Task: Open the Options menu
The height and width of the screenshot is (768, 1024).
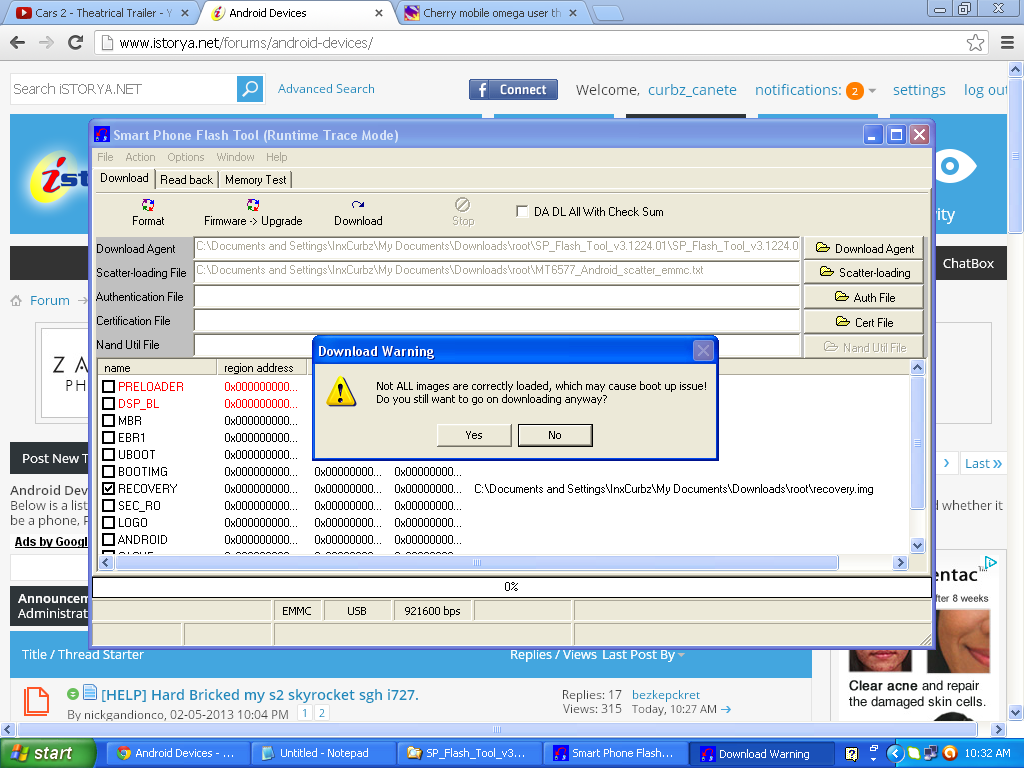Action: click(x=185, y=157)
